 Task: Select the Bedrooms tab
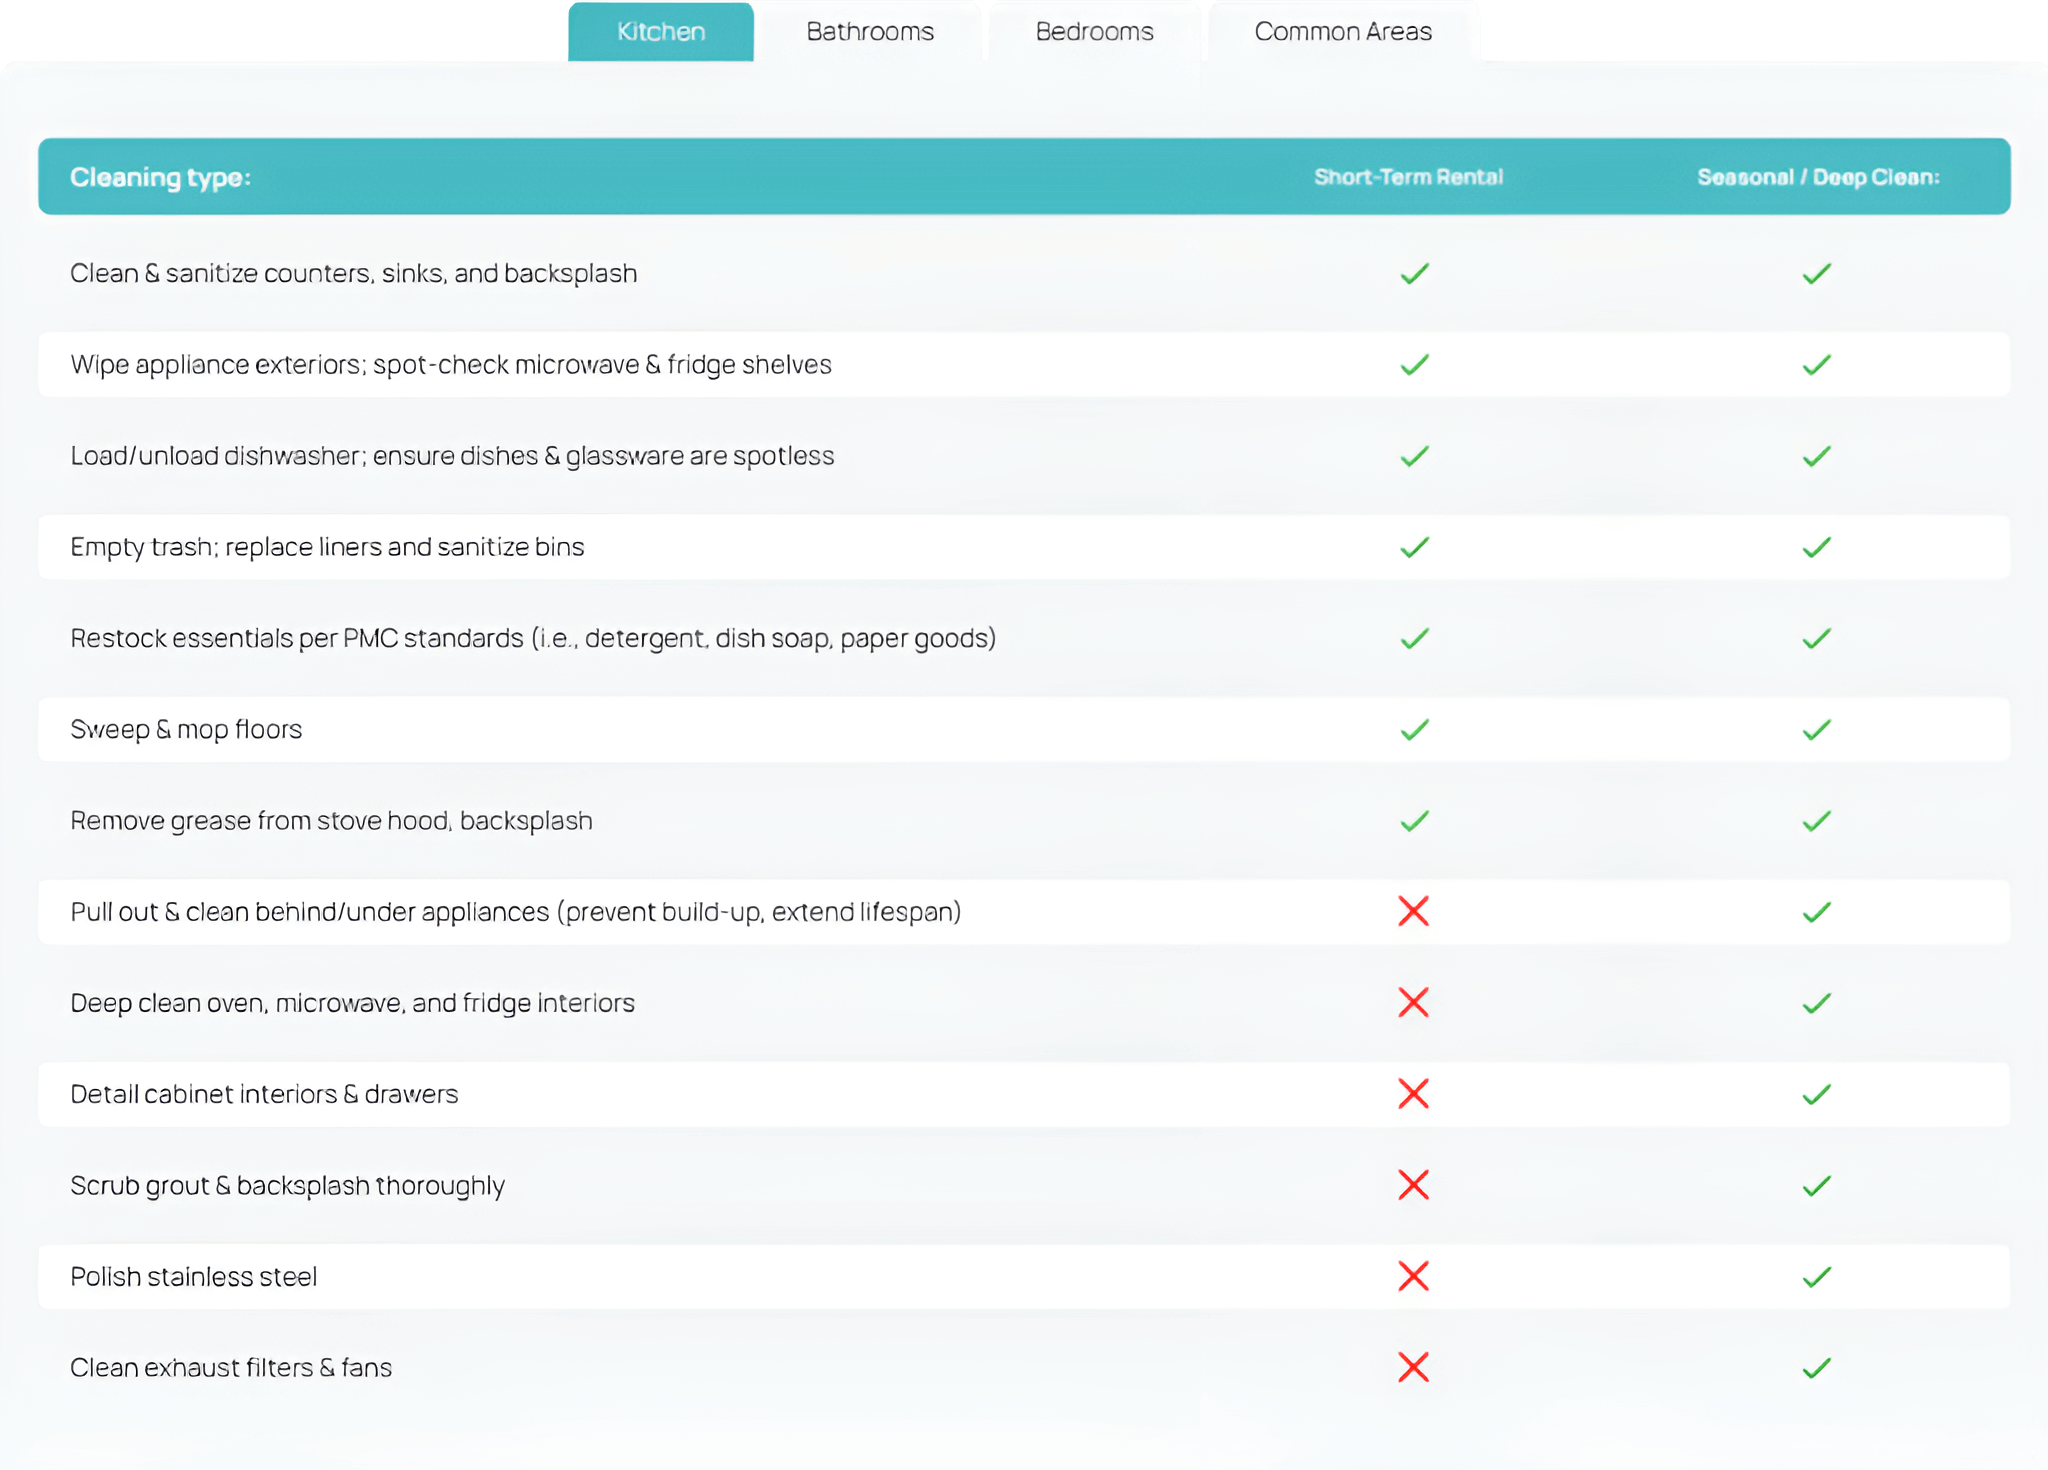click(1093, 31)
